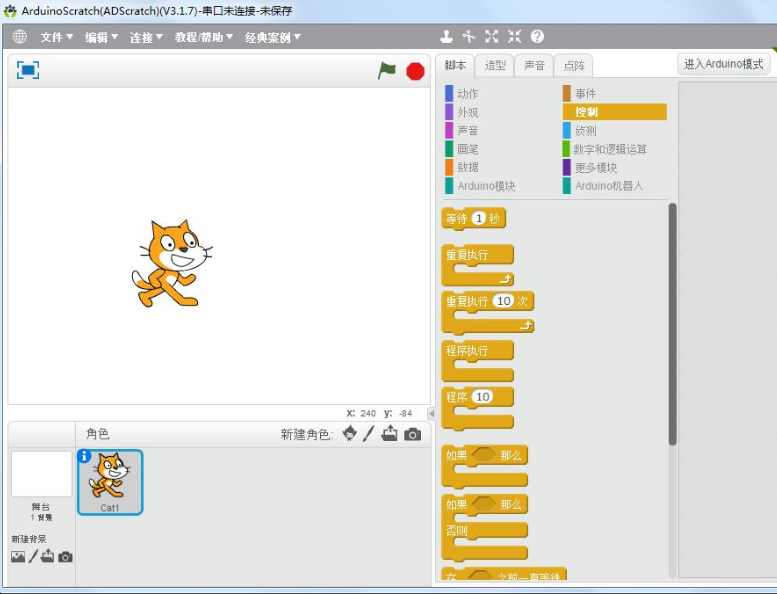Switch stage to full-screen presentation mode

[28, 70]
